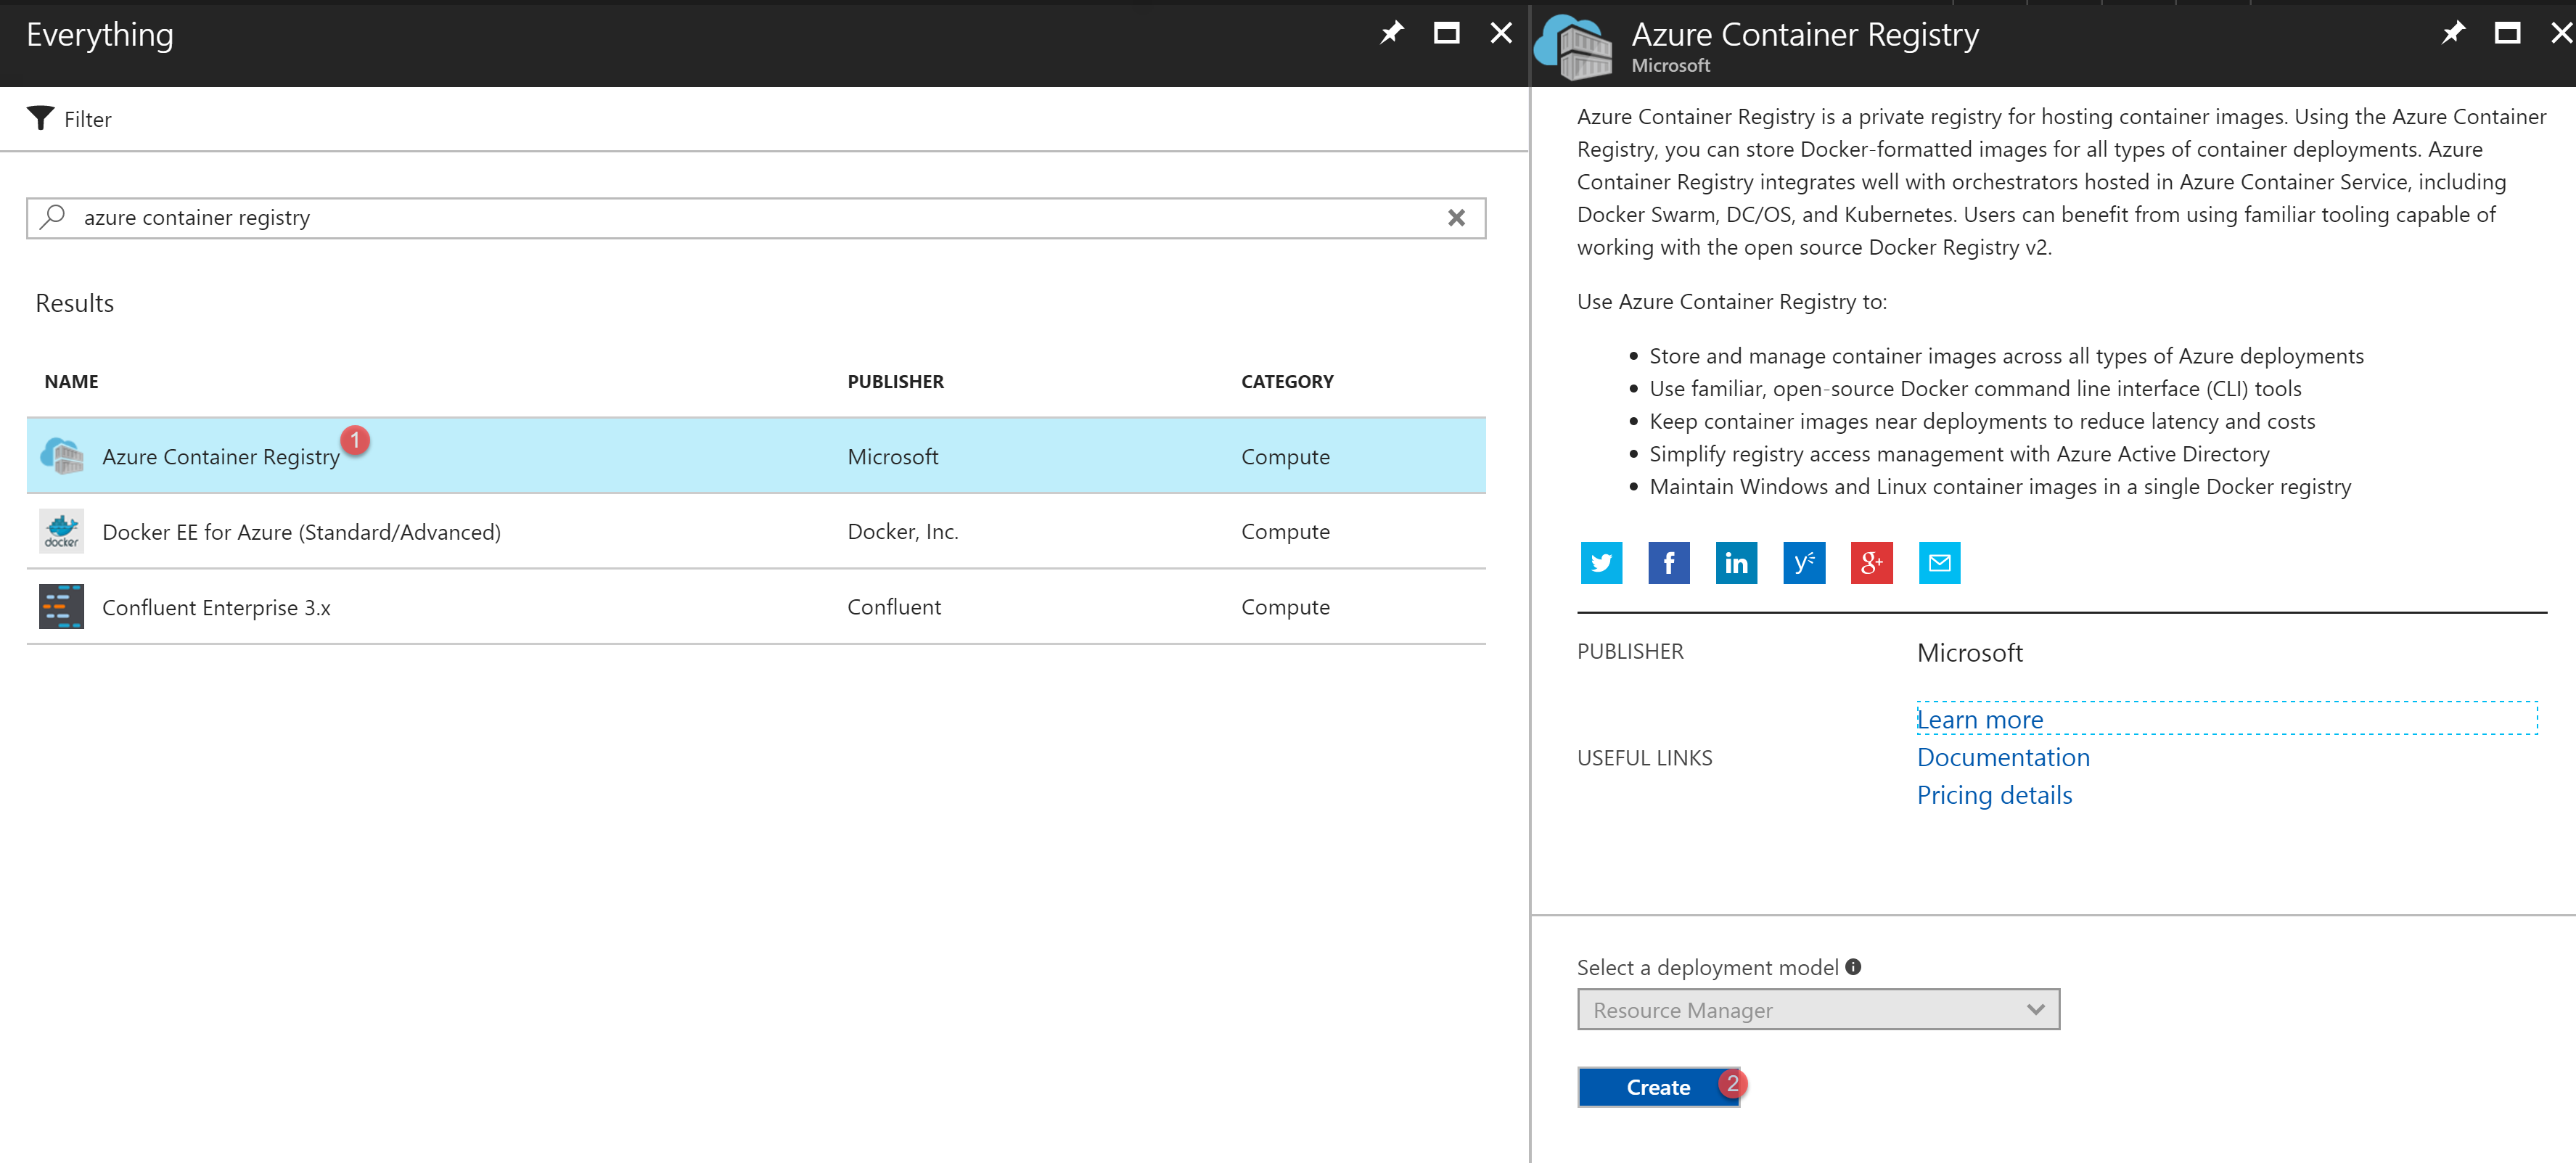Open the Documentation link

click(x=2003, y=757)
